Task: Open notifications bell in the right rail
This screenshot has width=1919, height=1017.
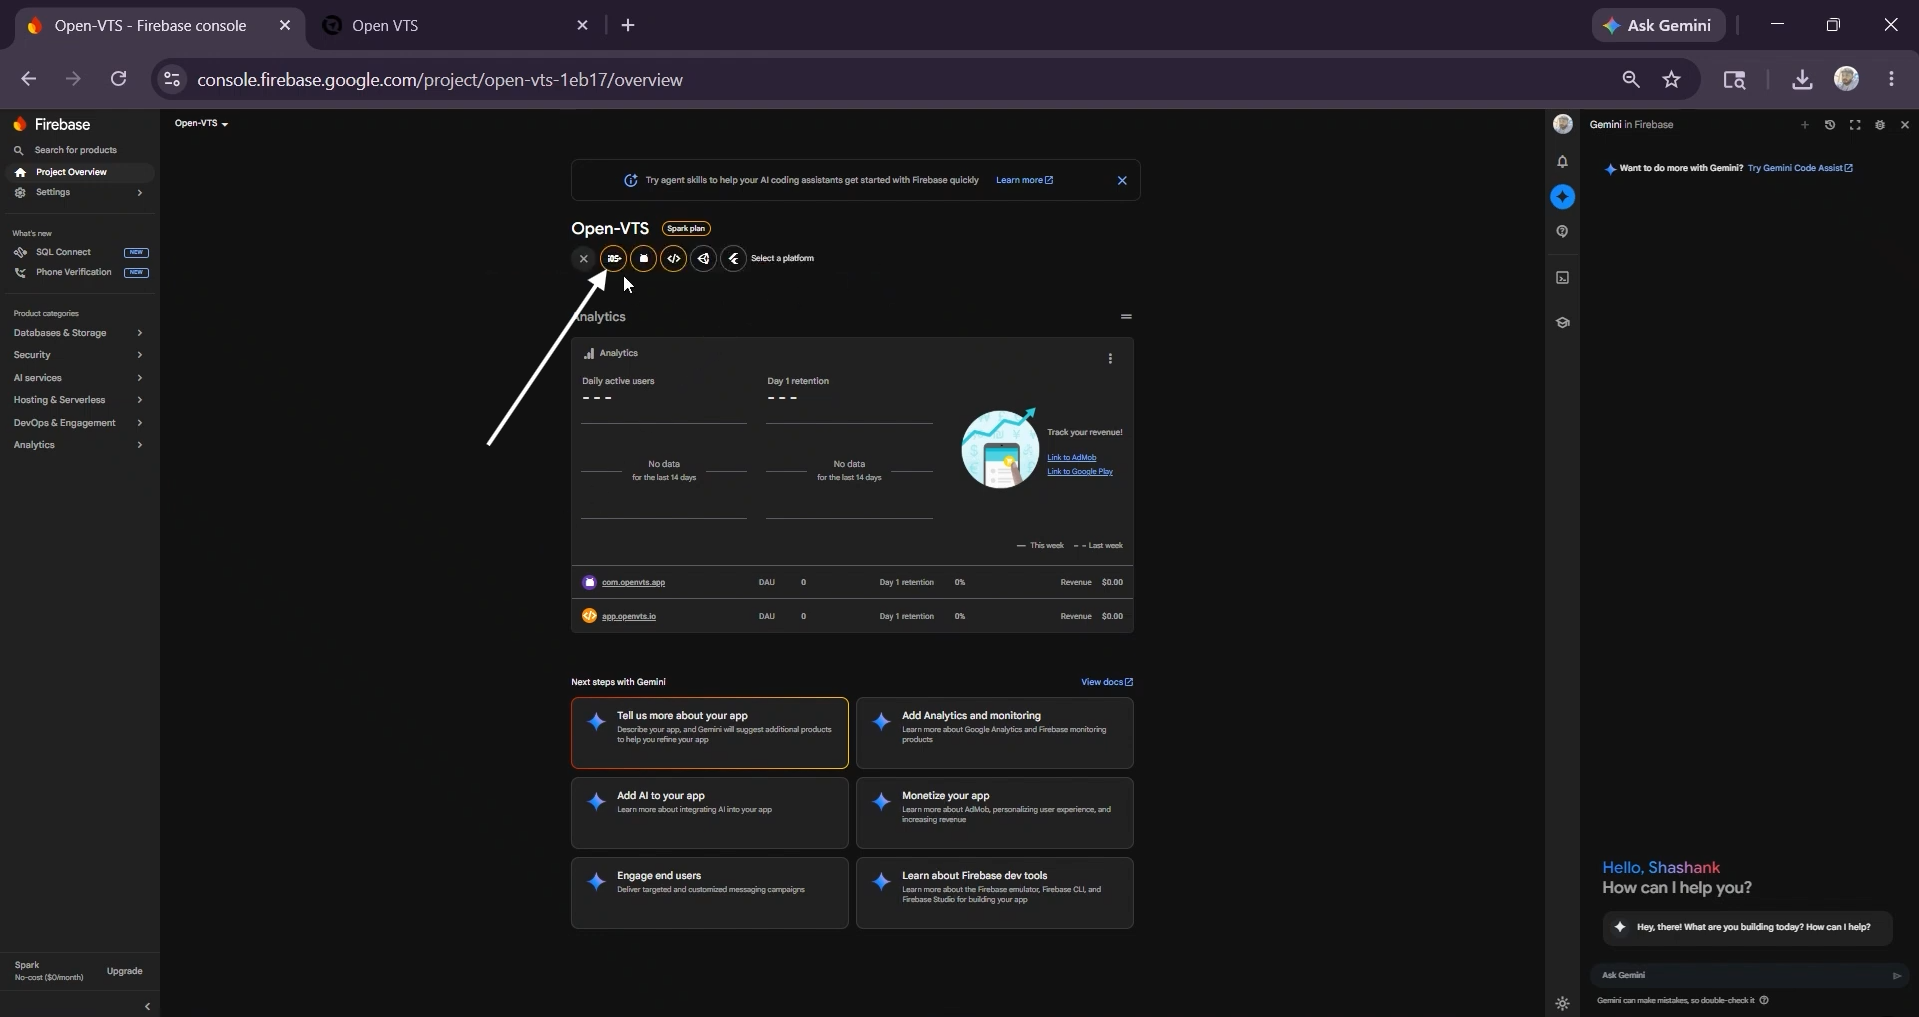Action: click(1563, 162)
